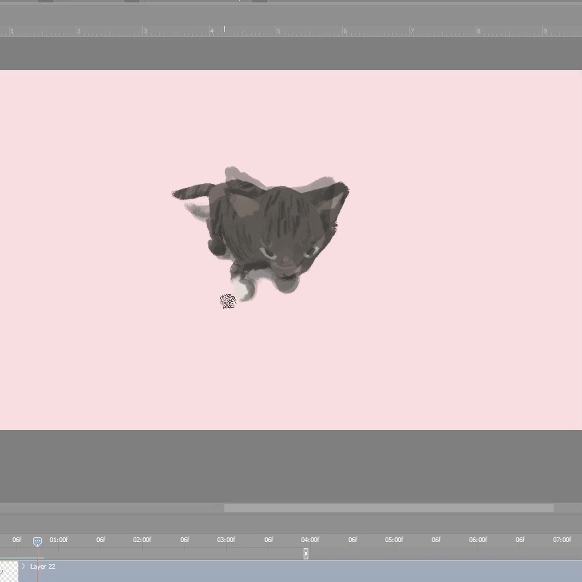Click the number 5 on horizontal ruler
This screenshot has height=582, width=582.
tap(278, 31)
